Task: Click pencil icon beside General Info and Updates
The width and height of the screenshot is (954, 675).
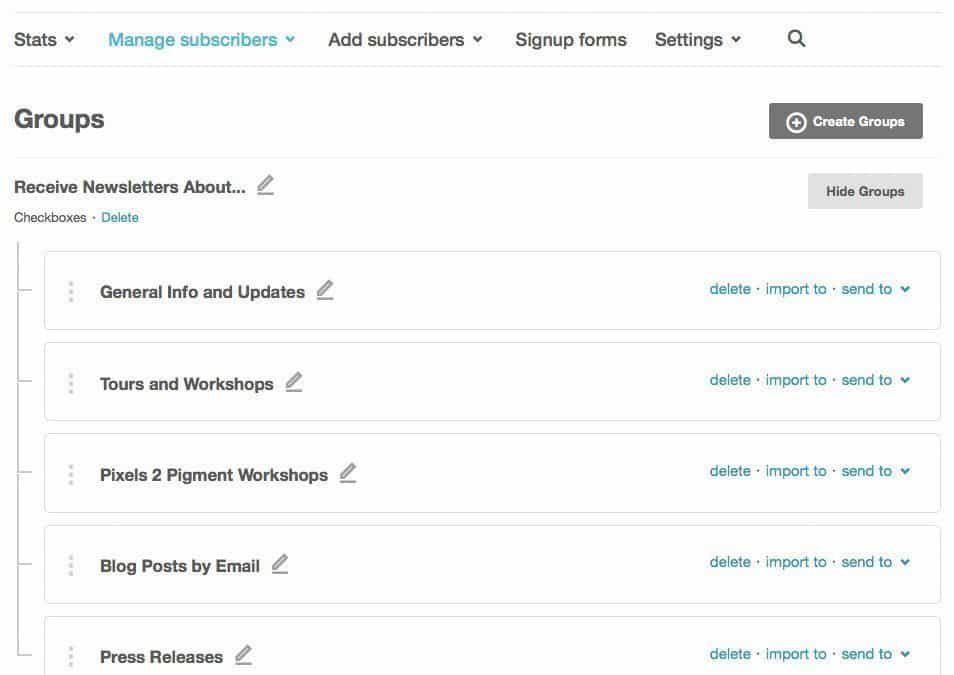Action: [x=325, y=291]
